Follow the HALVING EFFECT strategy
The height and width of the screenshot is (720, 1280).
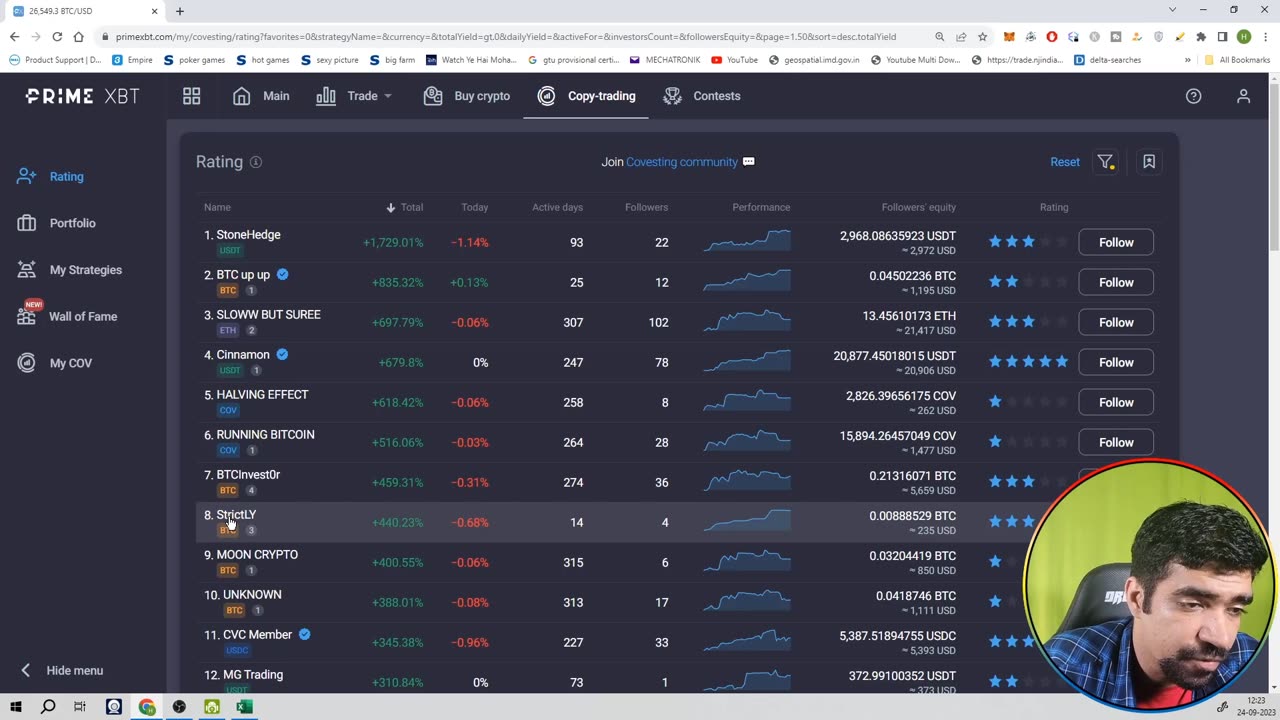coord(1116,402)
